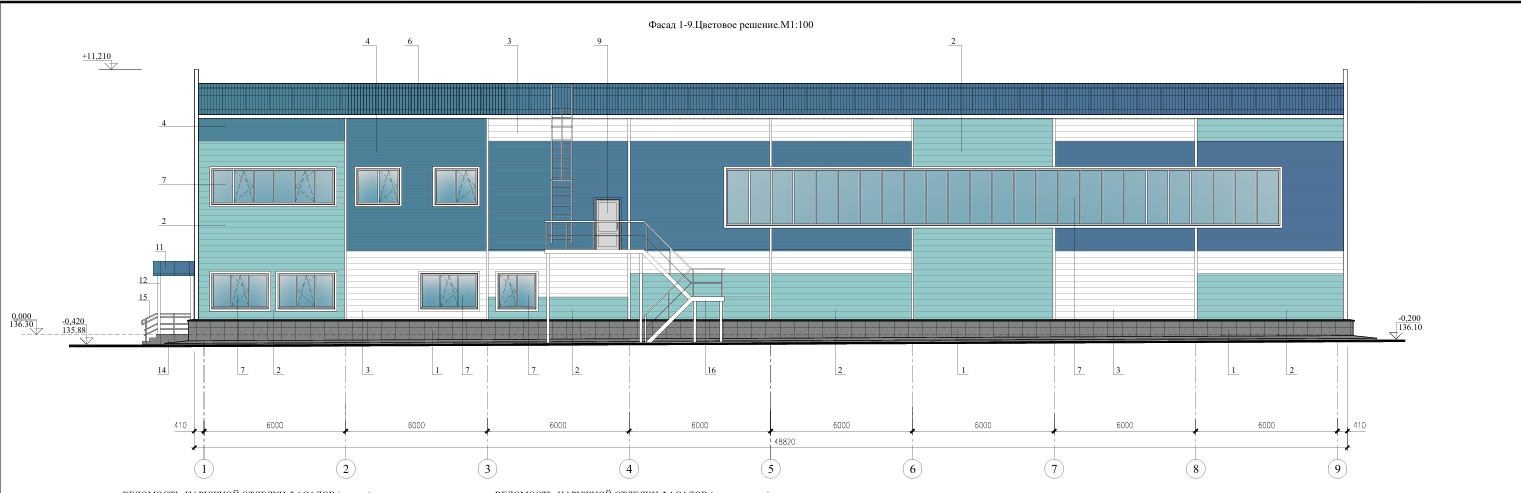Select the entrance door above the stairs

(x=607, y=224)
